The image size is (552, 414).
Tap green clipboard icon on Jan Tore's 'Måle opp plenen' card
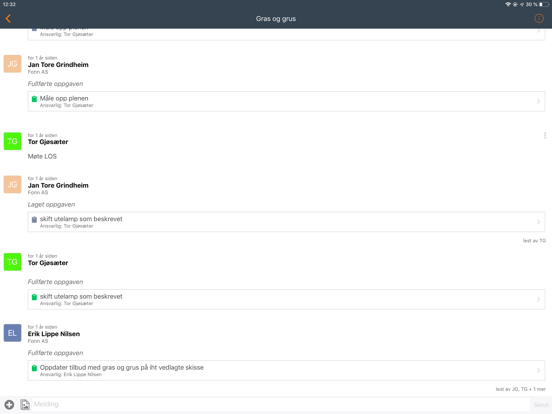pos(34,99)
